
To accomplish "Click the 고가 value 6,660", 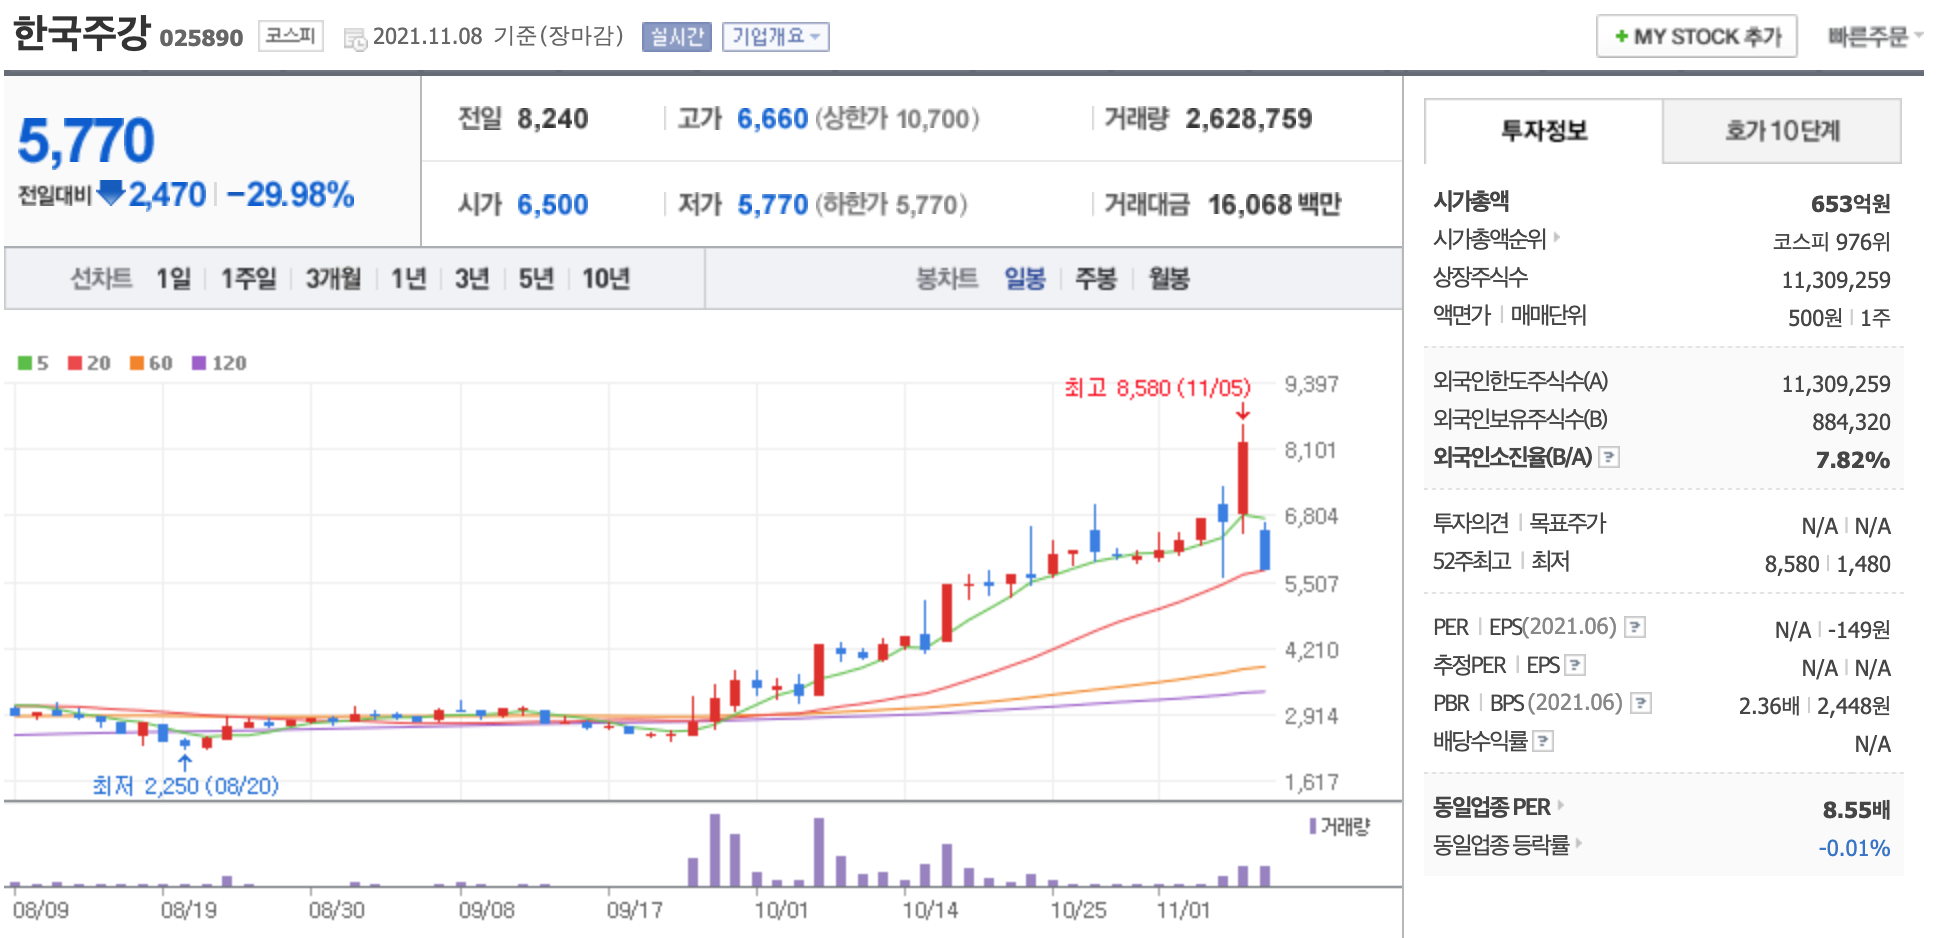I will tap(772, 119).
